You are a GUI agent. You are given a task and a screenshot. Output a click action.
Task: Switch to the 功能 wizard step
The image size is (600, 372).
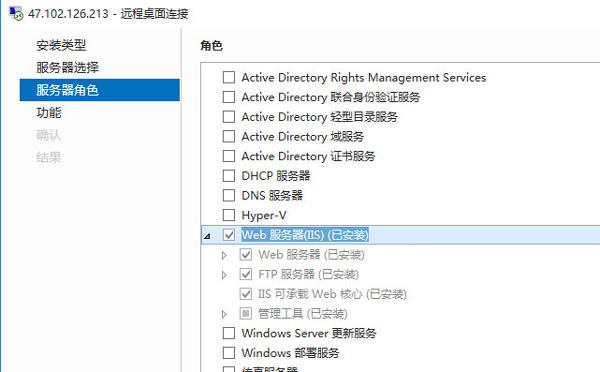pyautogui.click(x=49, y=113)
